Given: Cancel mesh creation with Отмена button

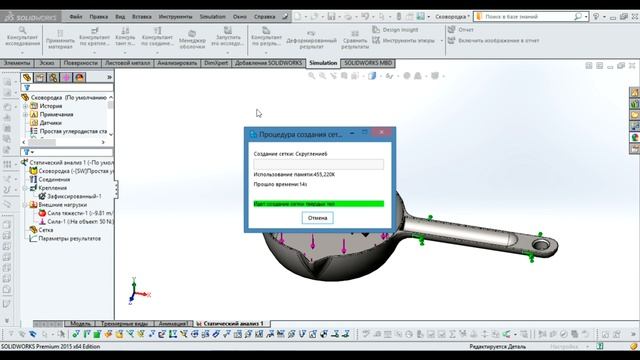Looking at the screenshot, I should 317,218.
